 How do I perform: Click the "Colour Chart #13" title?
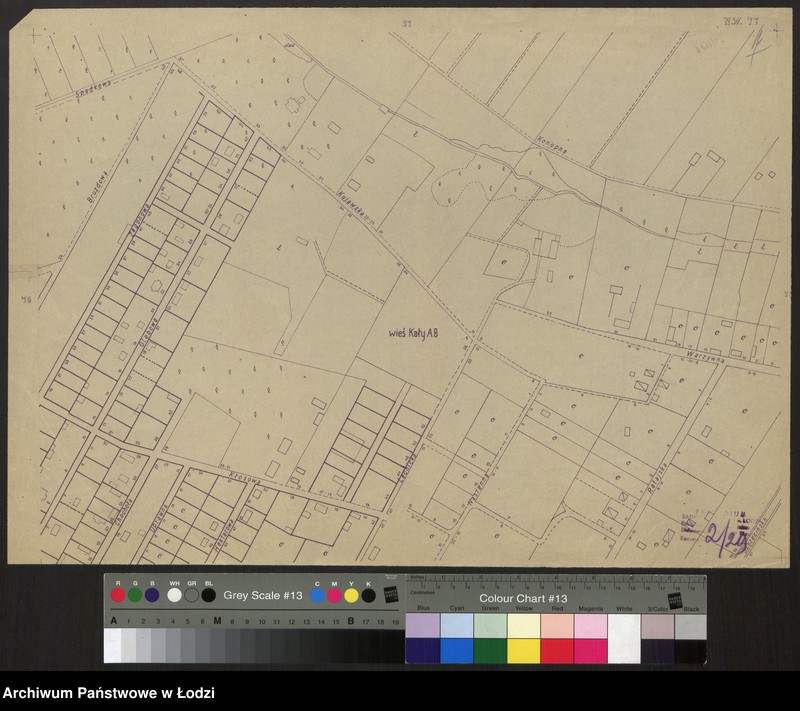pyautogui.click(x=523, y=596)
